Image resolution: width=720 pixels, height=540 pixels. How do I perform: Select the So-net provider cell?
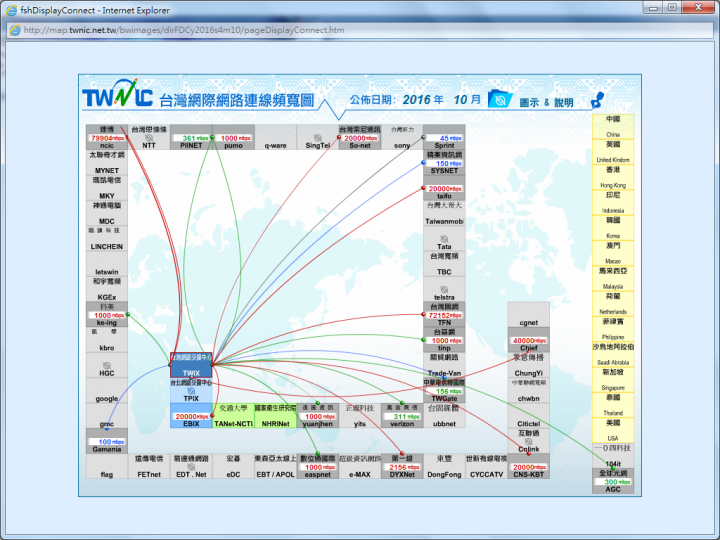[x=360, y=137]
